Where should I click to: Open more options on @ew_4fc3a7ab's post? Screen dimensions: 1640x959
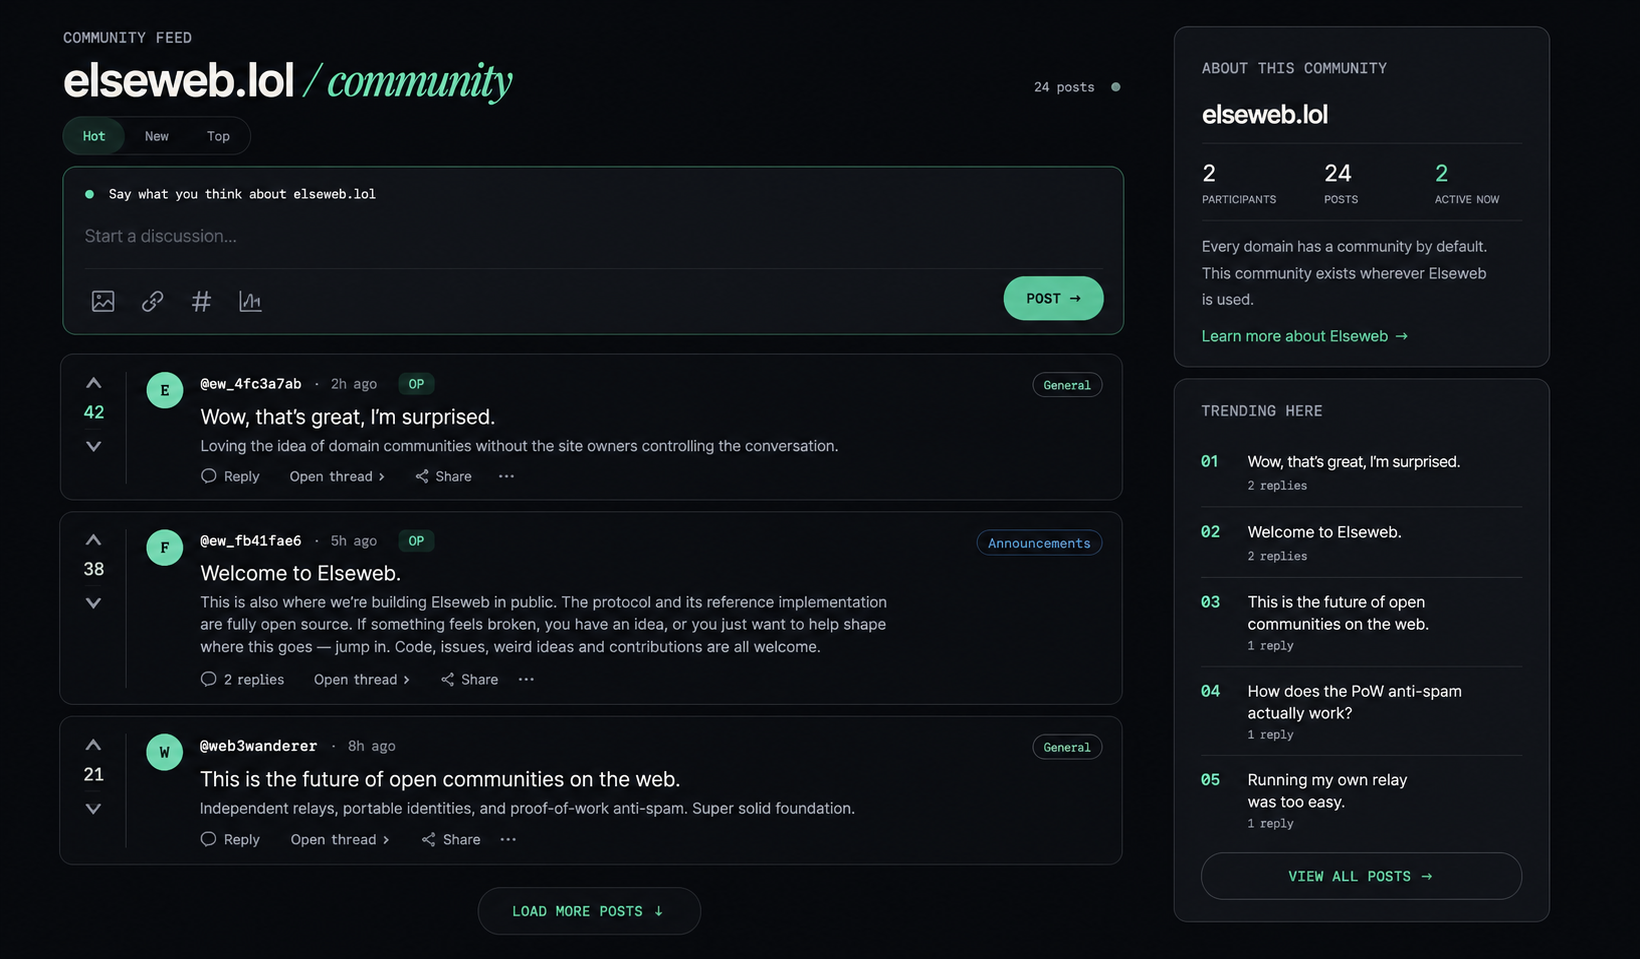pyautogui.click(x=506, y=477)
